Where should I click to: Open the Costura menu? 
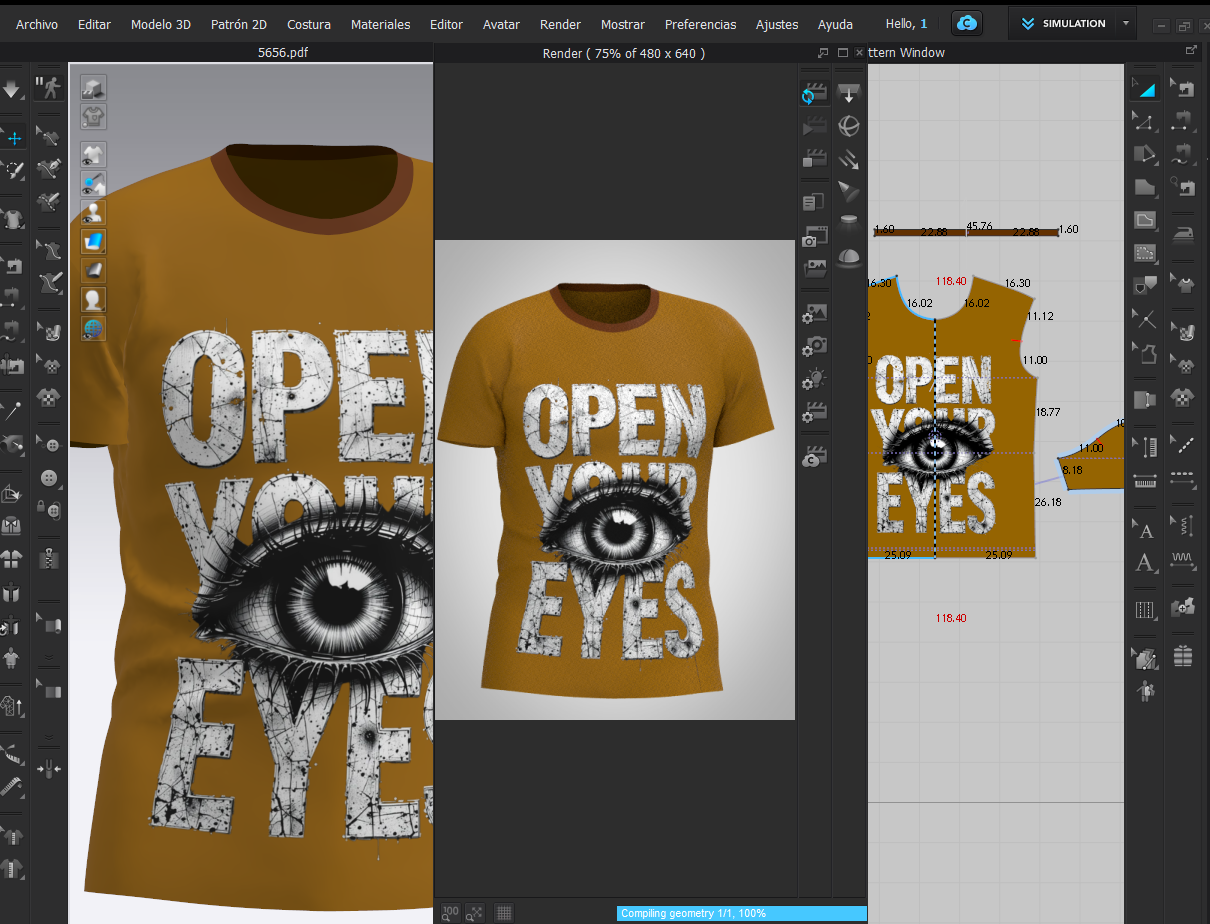[308, 24]
